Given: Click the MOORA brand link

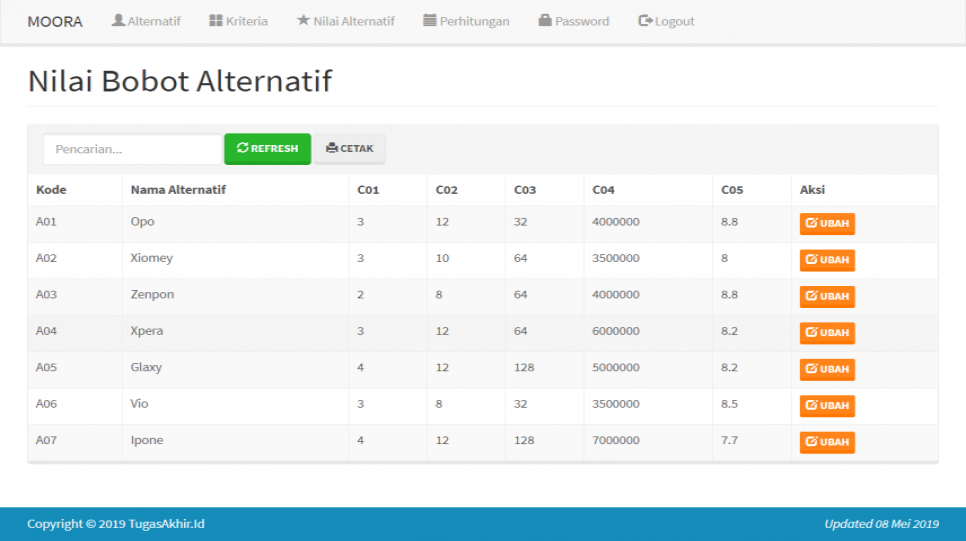Looking at the screenshot, I should (x=55, y=21).
